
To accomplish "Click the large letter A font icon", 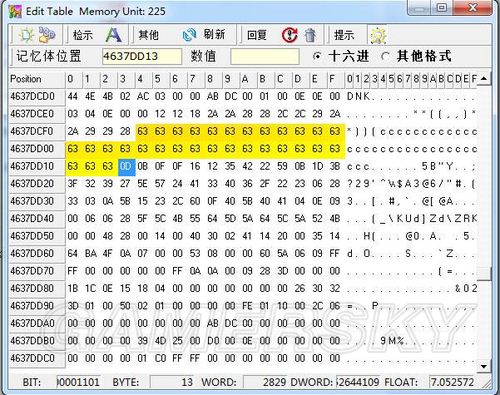I will tap(113, 35).
